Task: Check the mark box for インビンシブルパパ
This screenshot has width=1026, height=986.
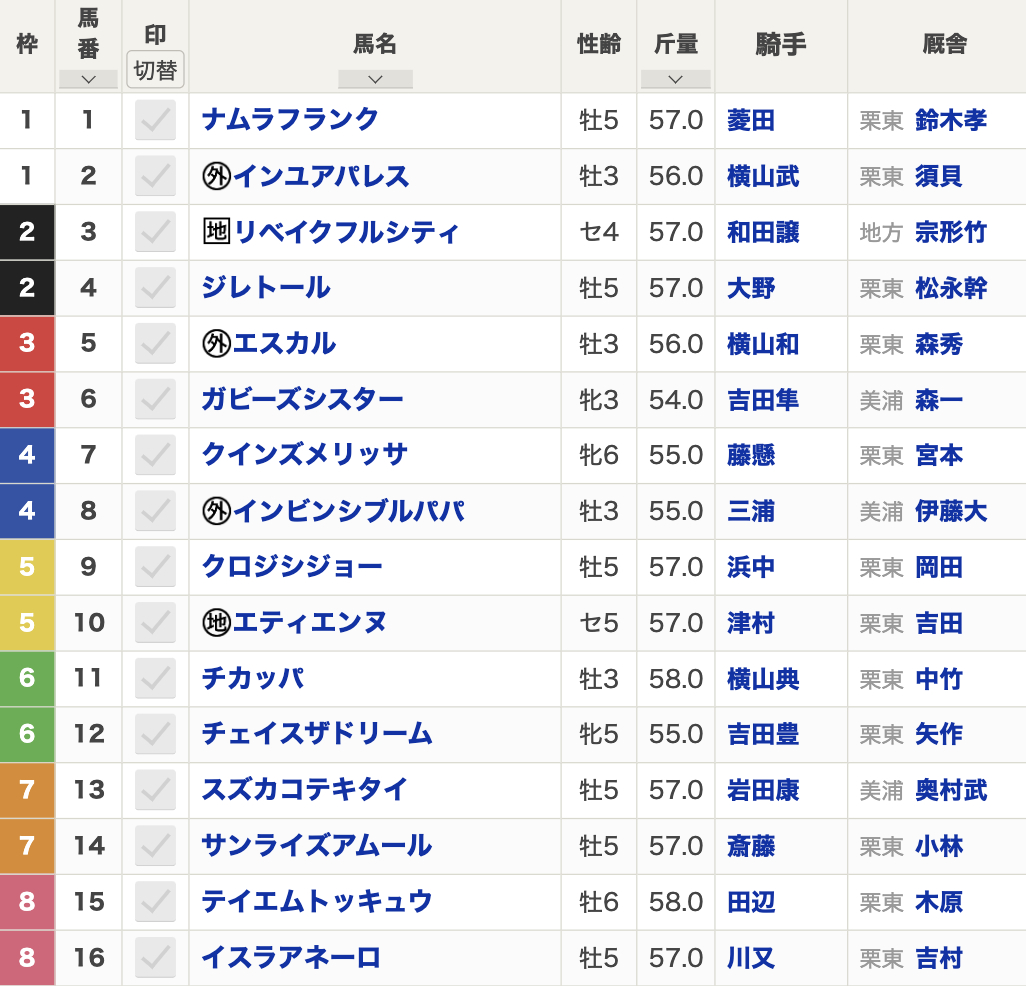Action: coord(156,511)
